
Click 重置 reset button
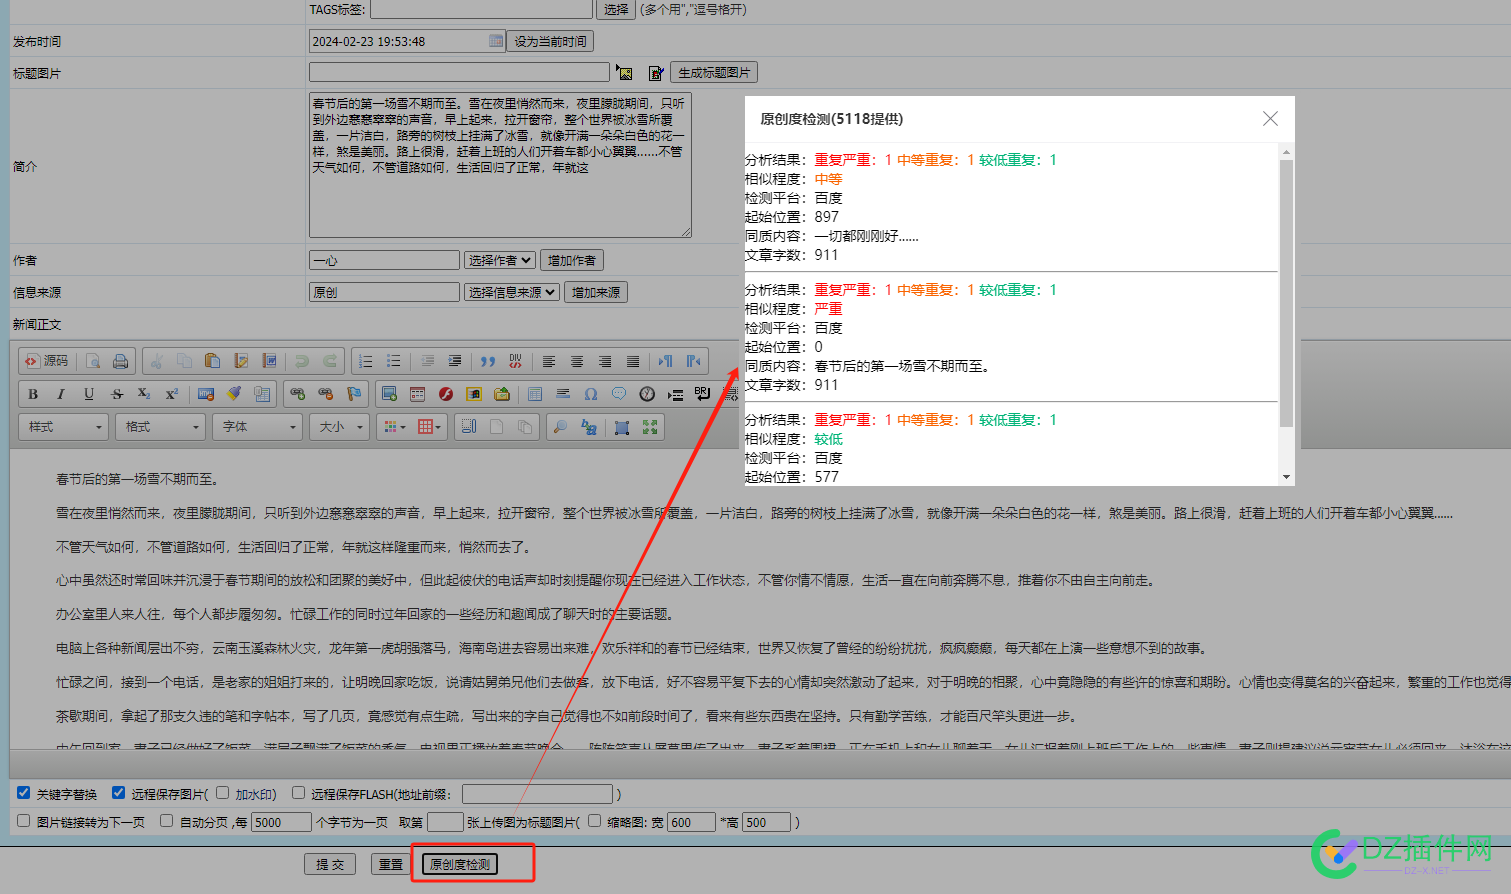tap(391, 864)
